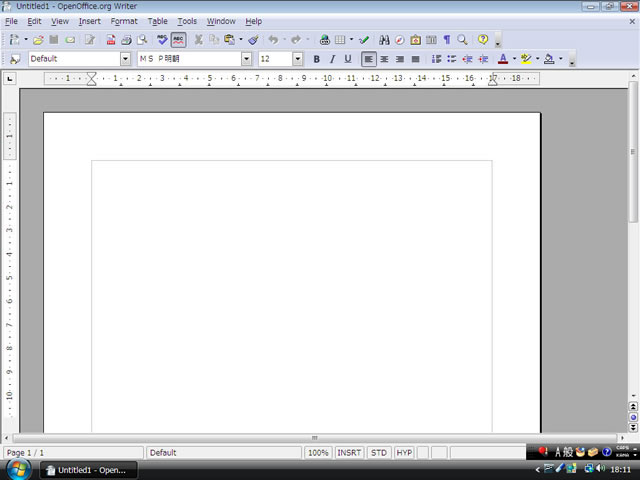The height and width of the screenshot is (480, 640).
Task: Open the Gallery icon in toolbar
Action: [415, 40]
